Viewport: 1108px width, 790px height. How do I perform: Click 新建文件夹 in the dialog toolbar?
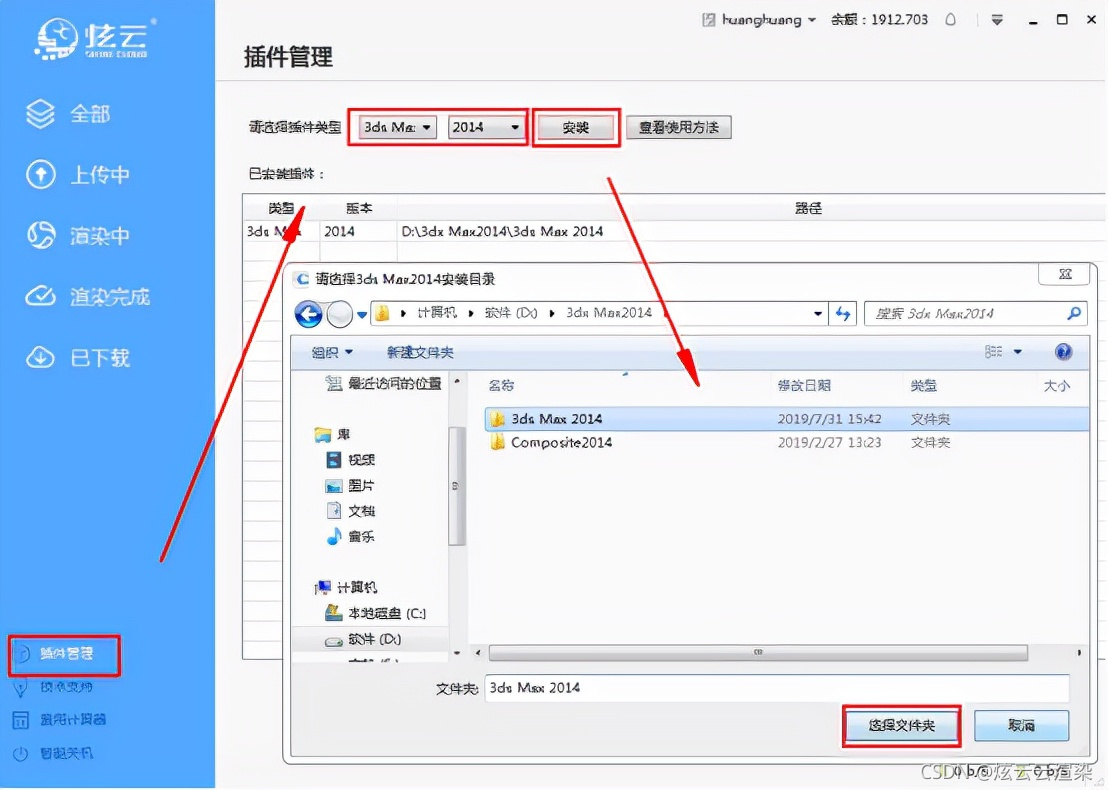click(420, 352)
